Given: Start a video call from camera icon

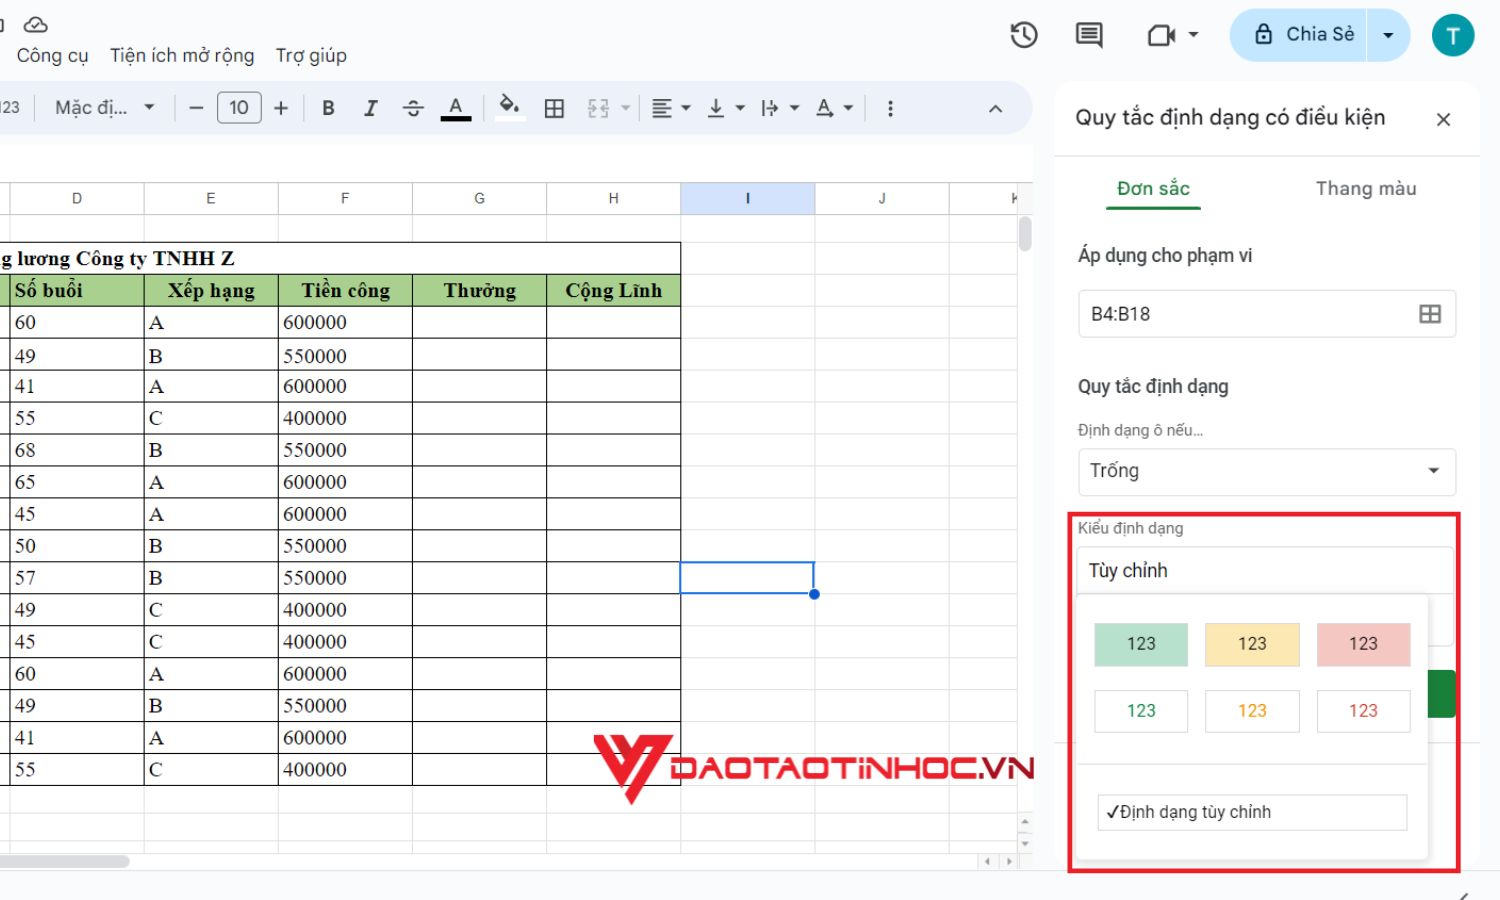Looking at the screenshot, I should (x=1161, y=35).
